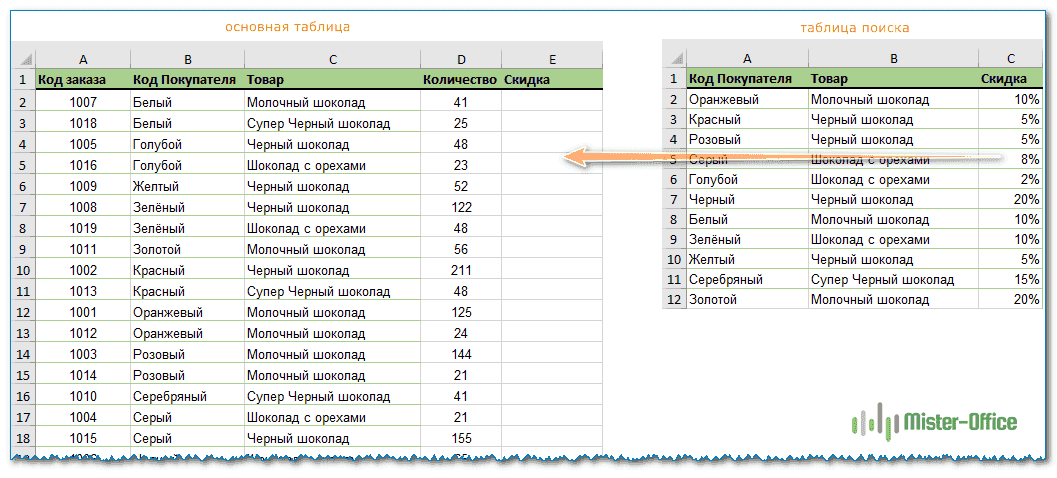1057x478 pixels.
Task: Select empty discount cell for order 1018
Action: 552,123
